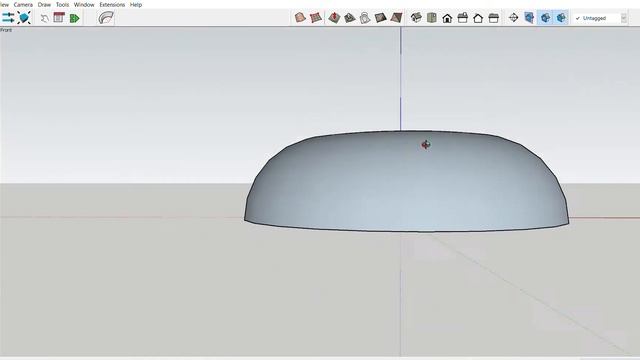Click the tag dropdown arrow button
Screen dimensions: 640x360
pyautogui.click(x=623, y=18)
